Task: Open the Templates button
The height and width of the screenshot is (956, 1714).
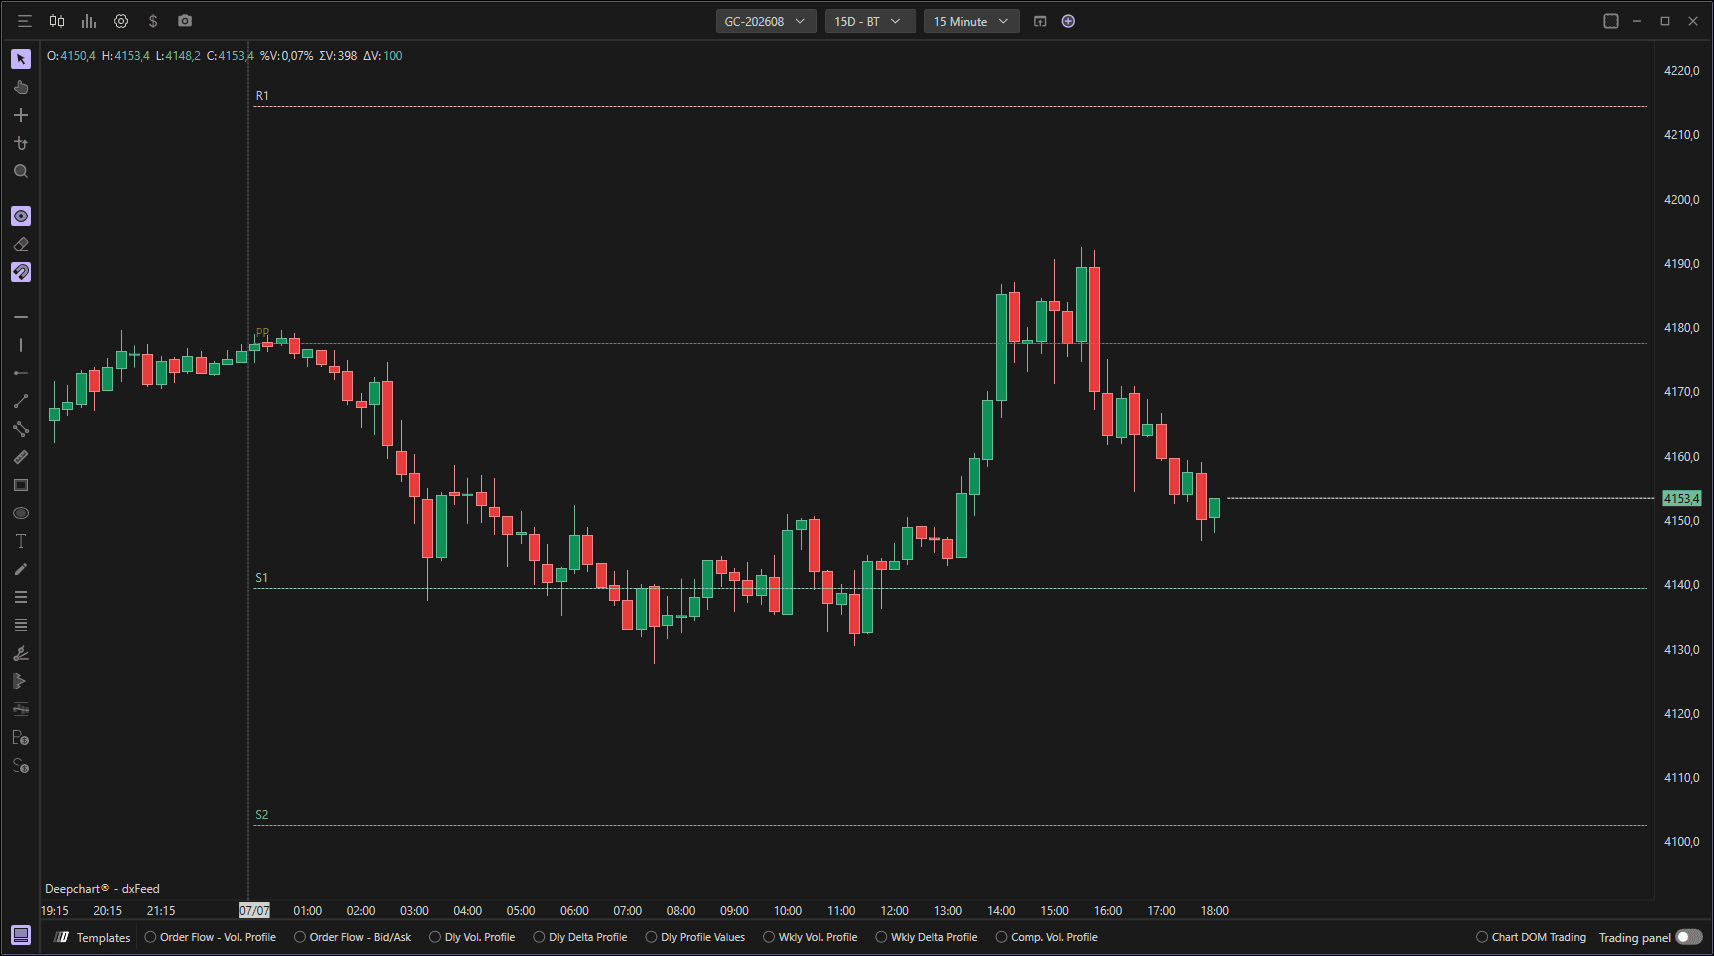Action: tap(93, 937)
